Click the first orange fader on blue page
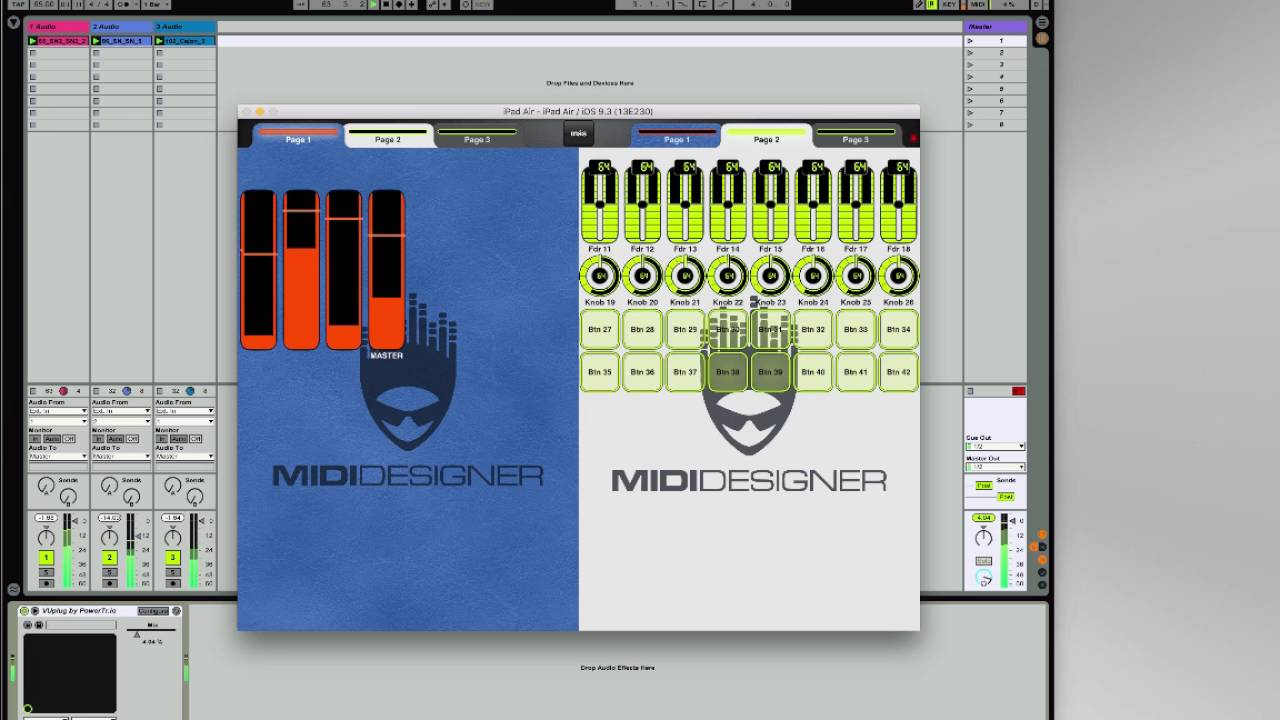 (x=258, y=269)
